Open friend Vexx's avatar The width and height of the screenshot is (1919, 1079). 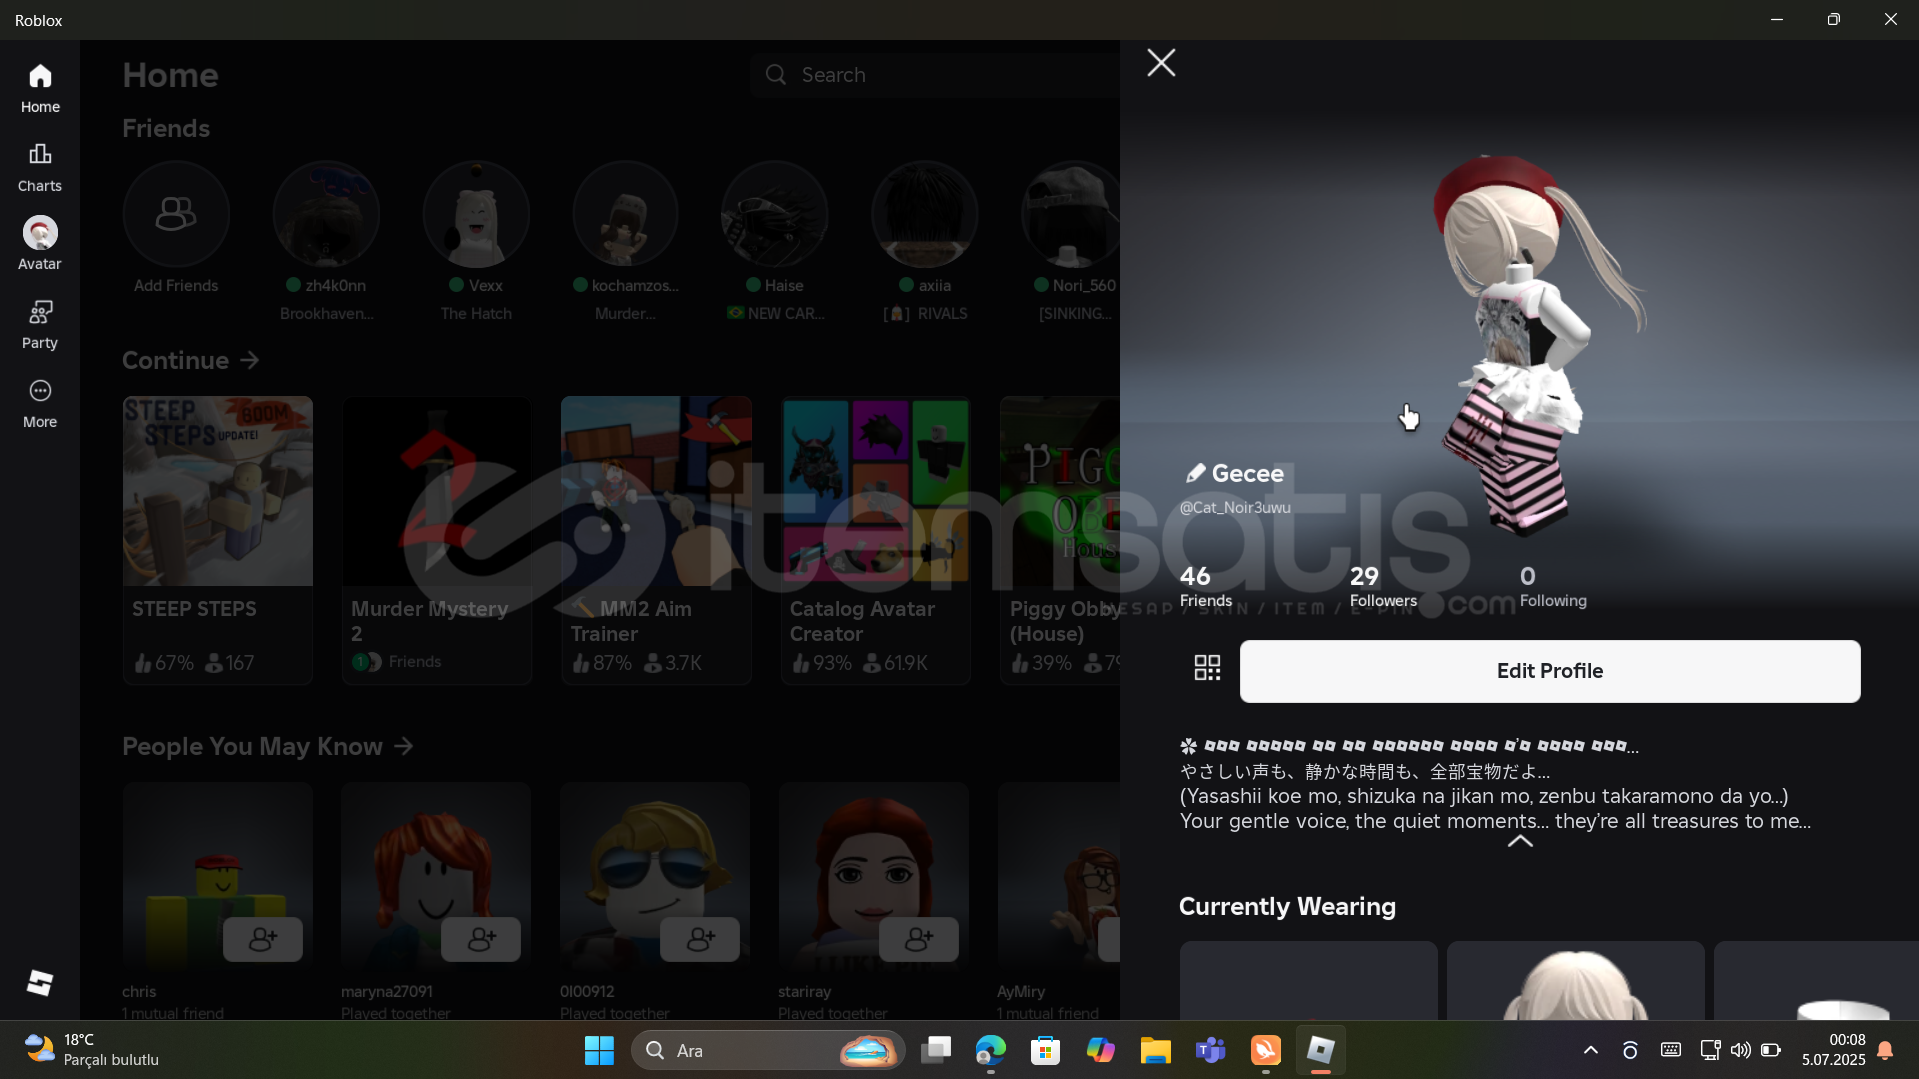tap(476, 215)
